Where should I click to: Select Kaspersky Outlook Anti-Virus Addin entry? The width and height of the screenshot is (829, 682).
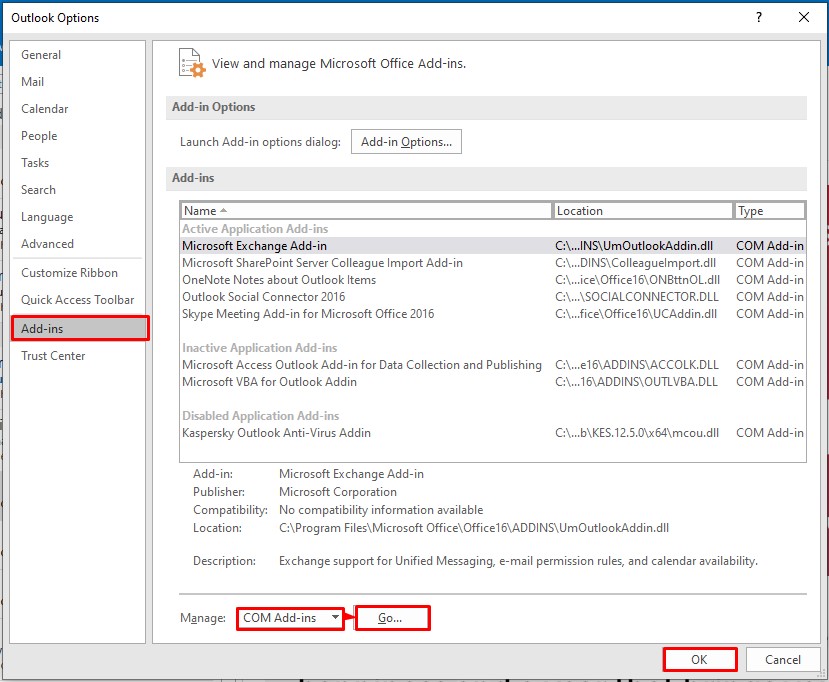click(276, 433)
